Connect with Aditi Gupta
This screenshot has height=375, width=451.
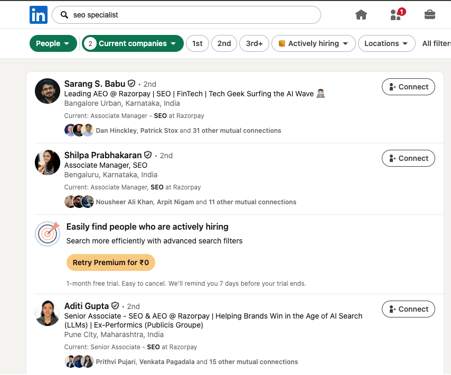408,309
